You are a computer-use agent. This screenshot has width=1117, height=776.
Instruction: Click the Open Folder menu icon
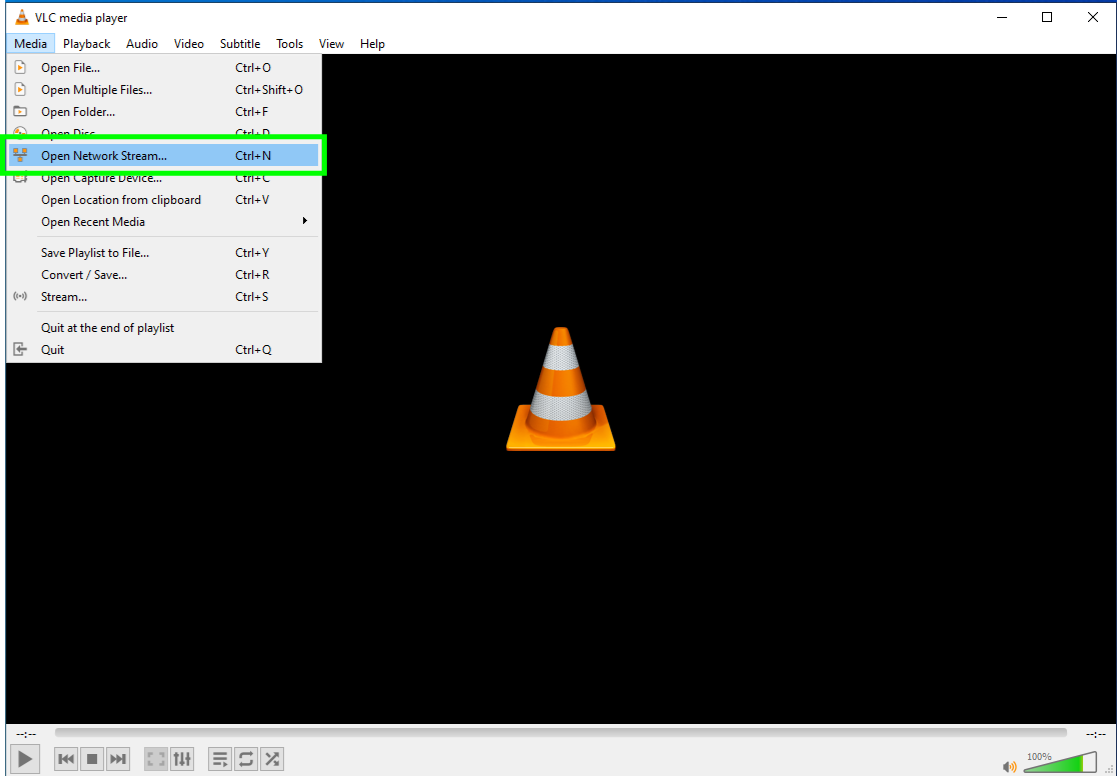click(20, 111)
